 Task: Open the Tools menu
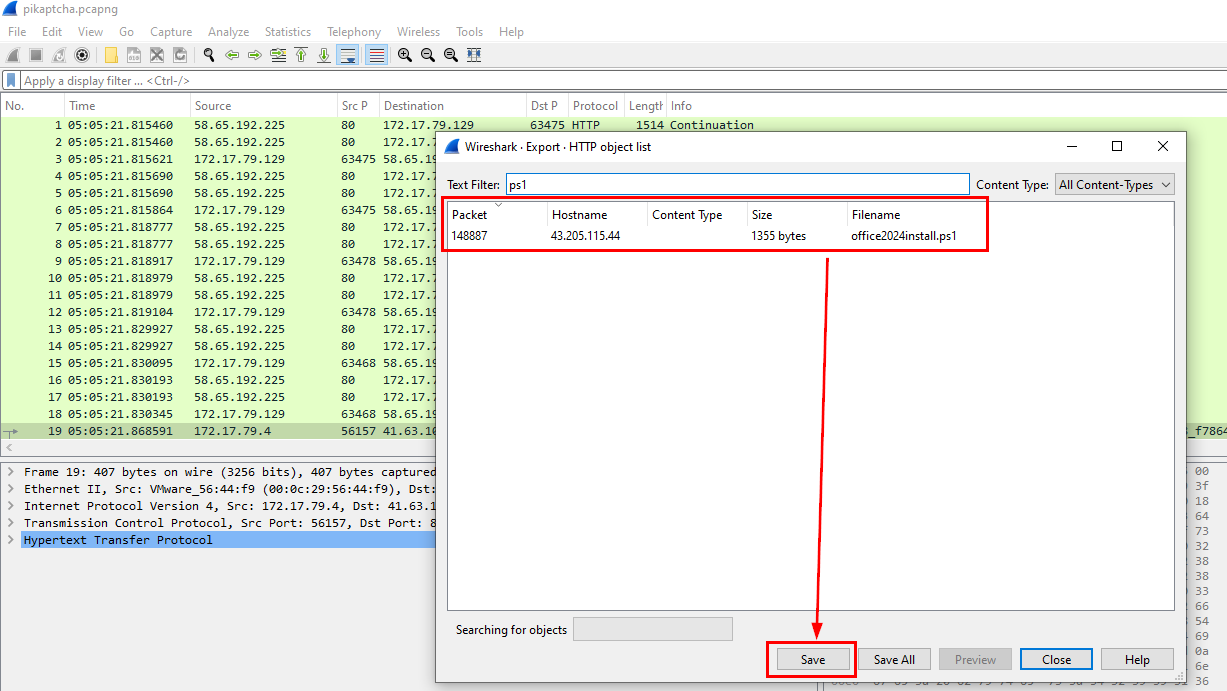pos(470,32)
